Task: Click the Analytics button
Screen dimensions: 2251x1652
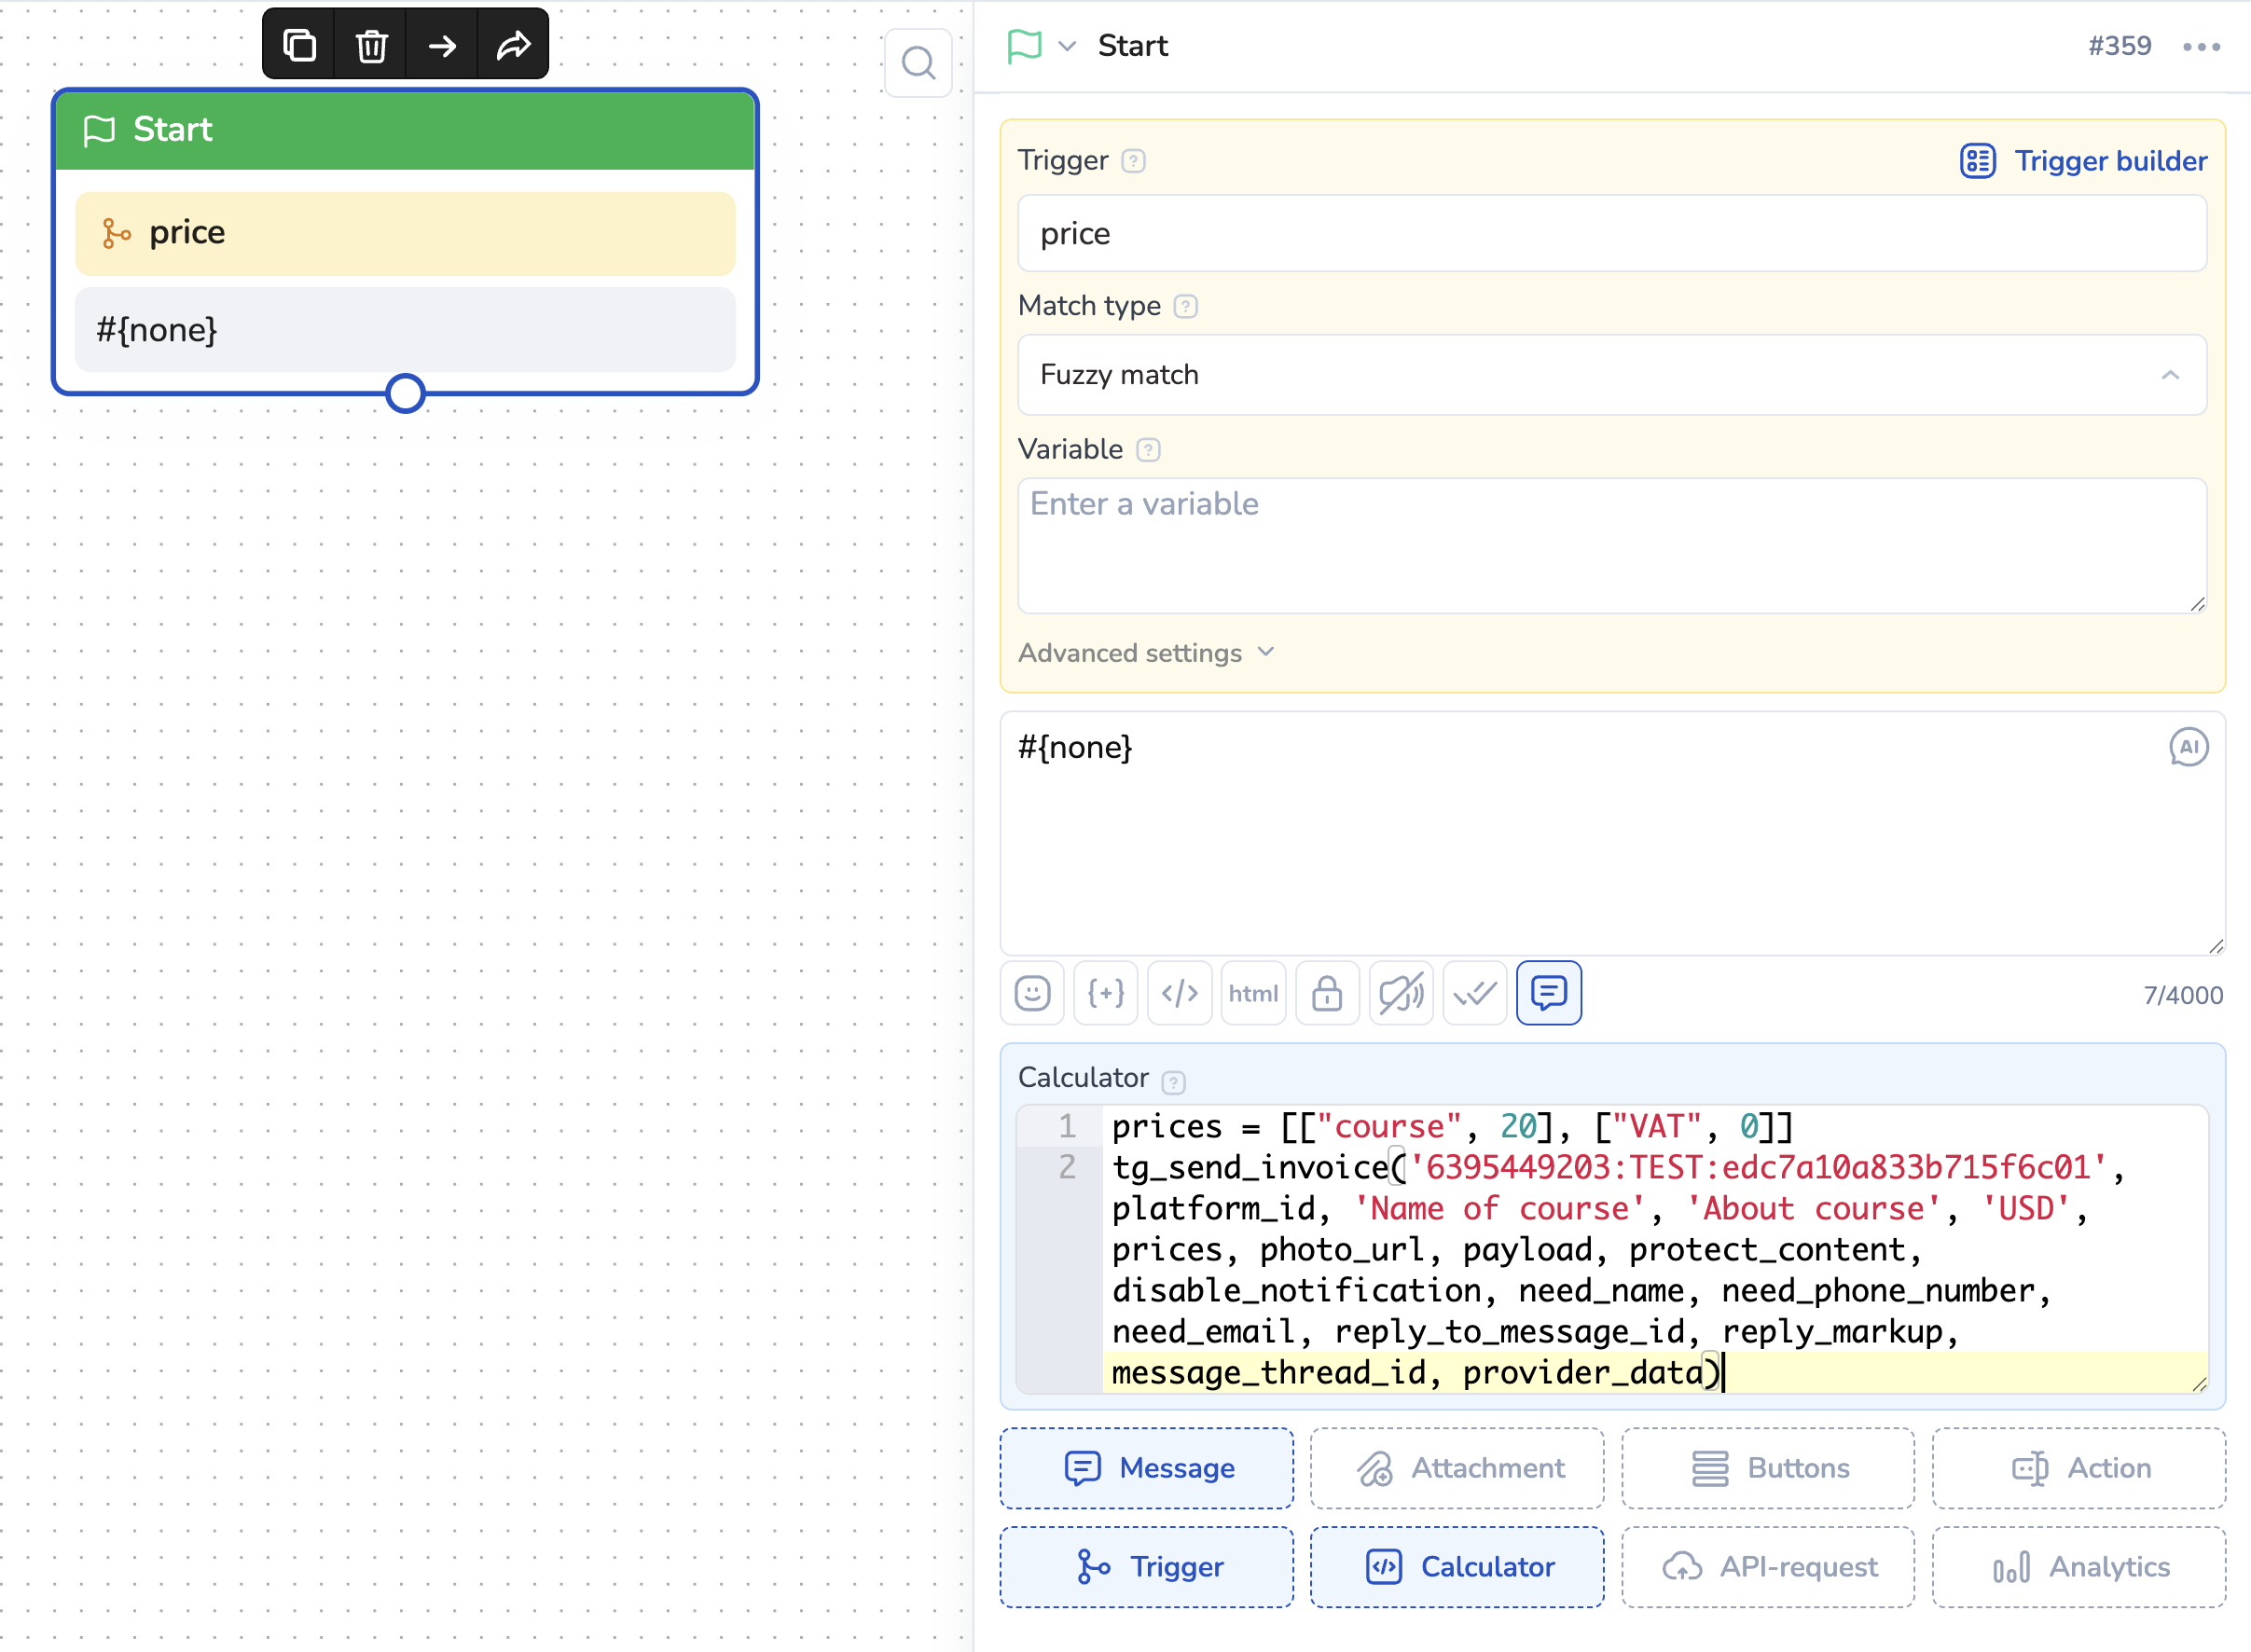Action: point(2078,1566)
